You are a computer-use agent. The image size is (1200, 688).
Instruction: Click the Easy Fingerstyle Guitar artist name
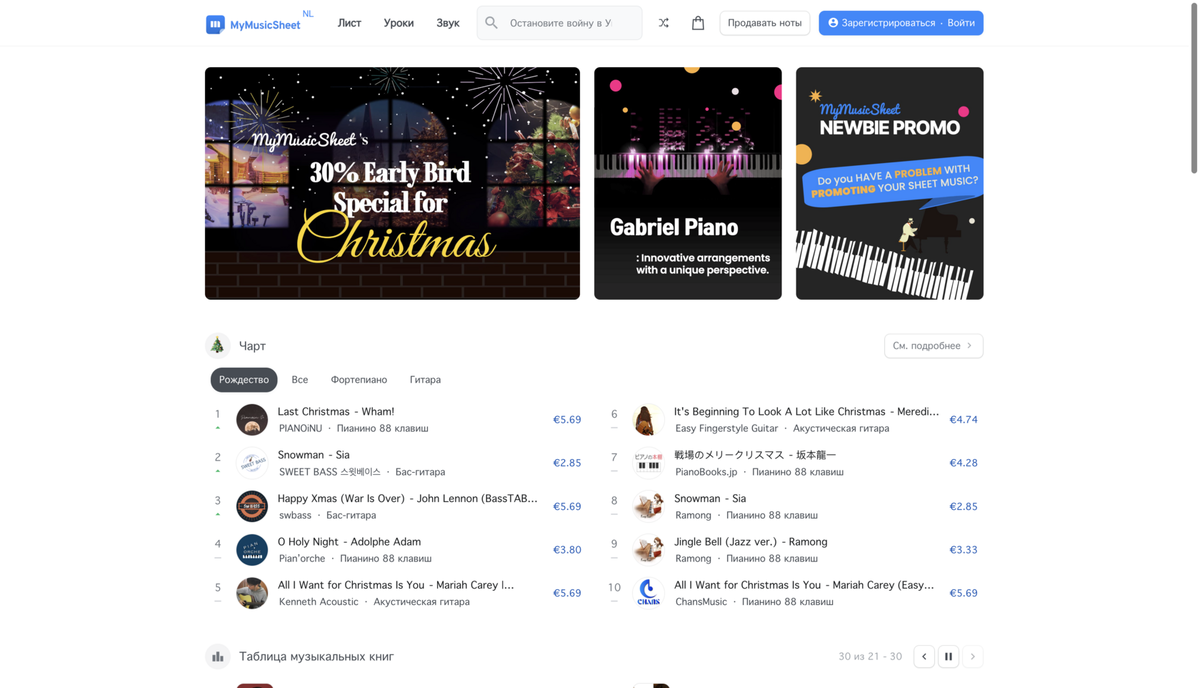coord(726,428)
